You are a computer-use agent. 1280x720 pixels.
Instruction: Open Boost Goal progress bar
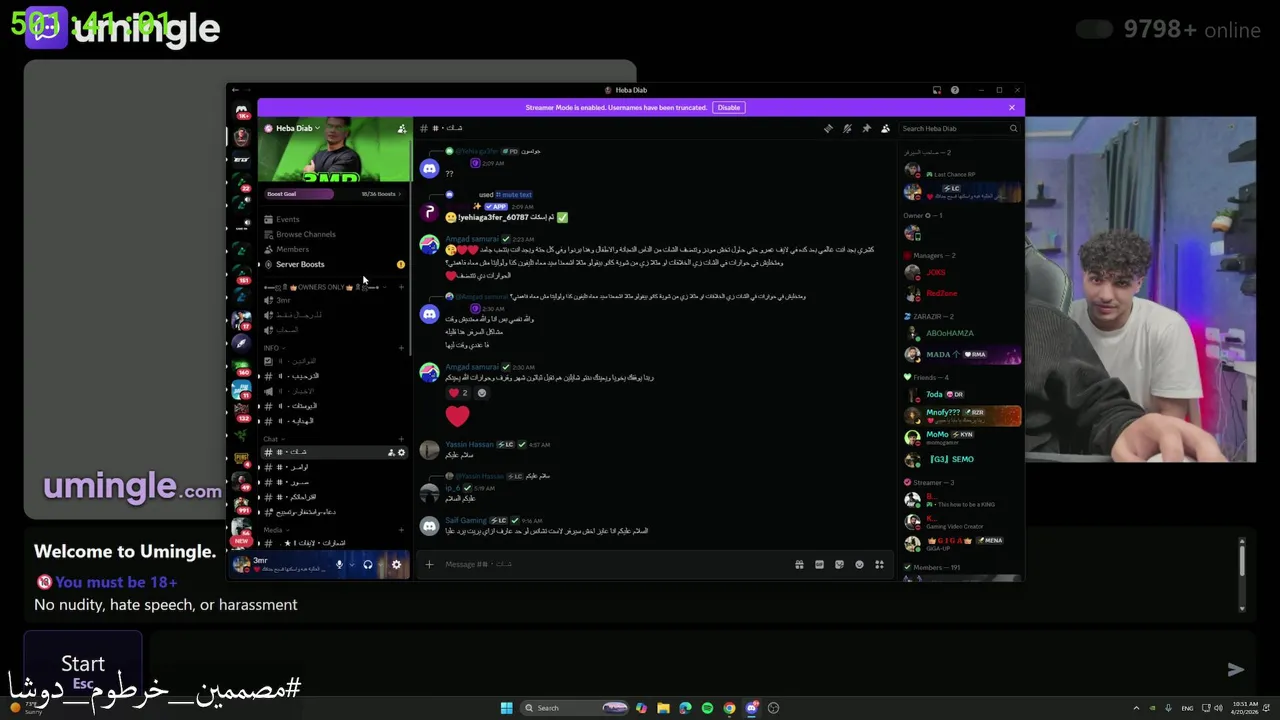tap(334, 194)
